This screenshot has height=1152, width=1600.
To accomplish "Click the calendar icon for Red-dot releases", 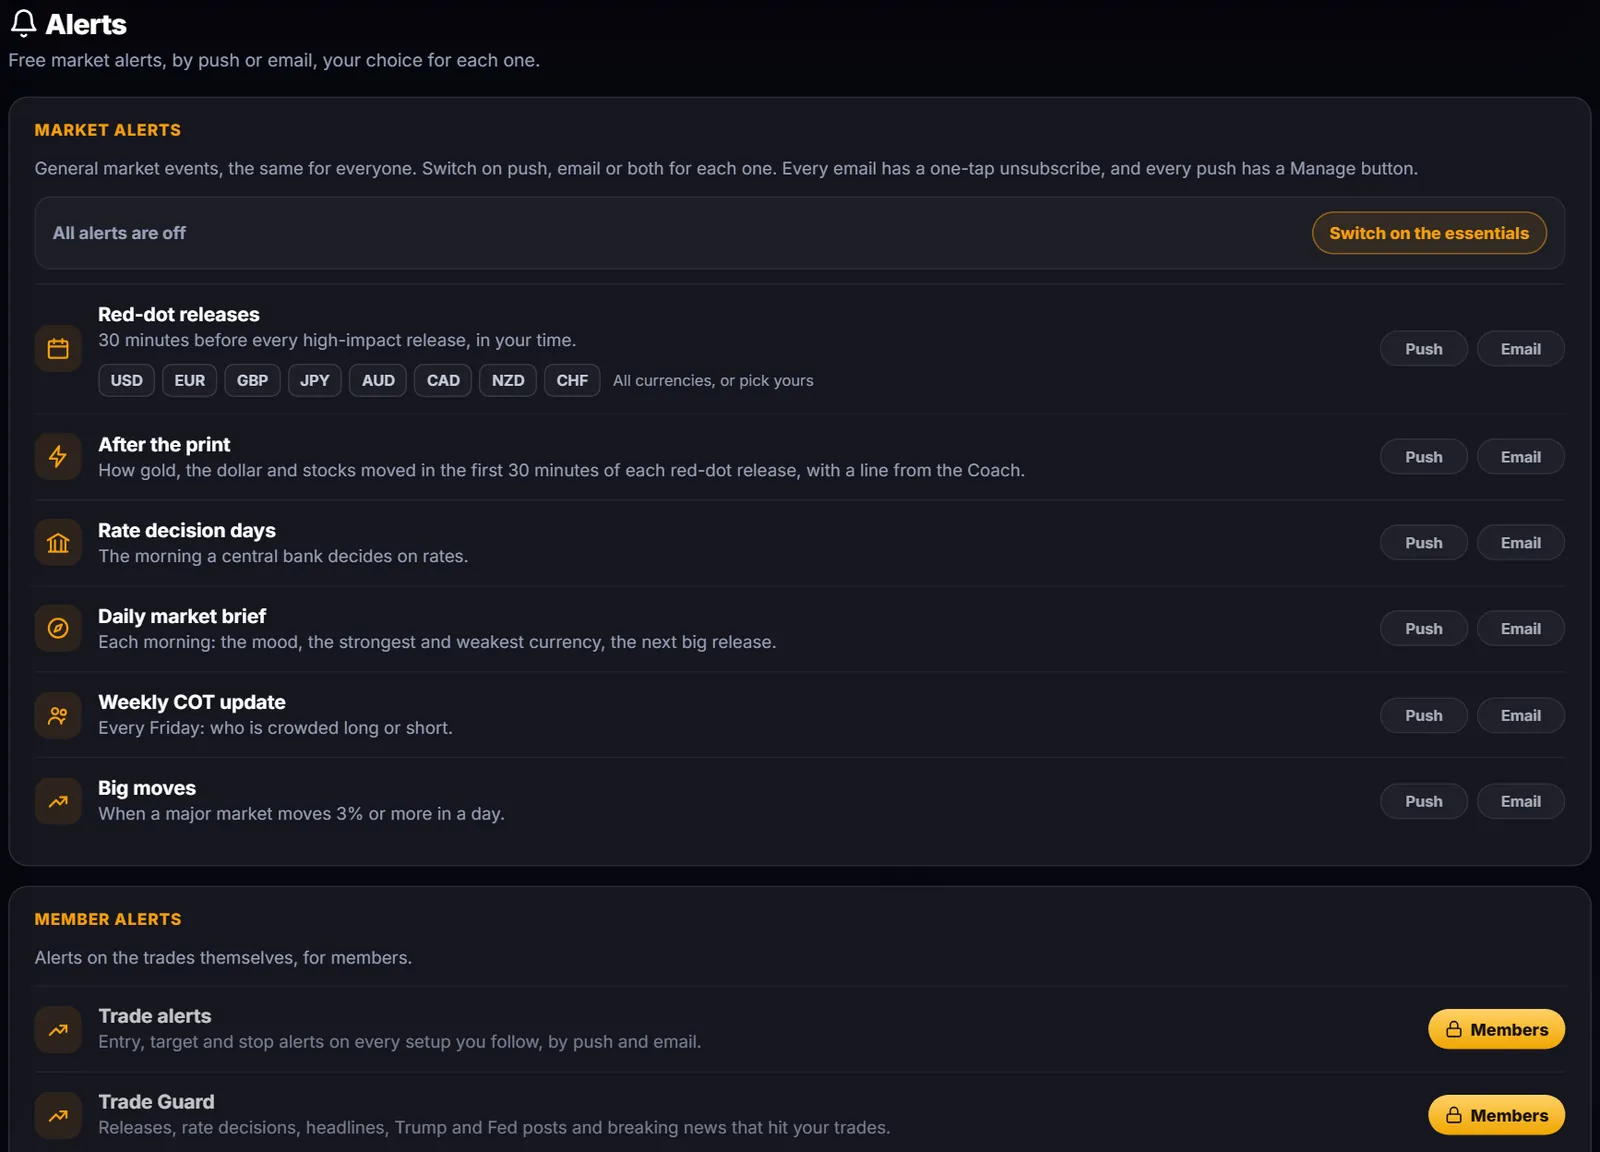I will point(58,348).
